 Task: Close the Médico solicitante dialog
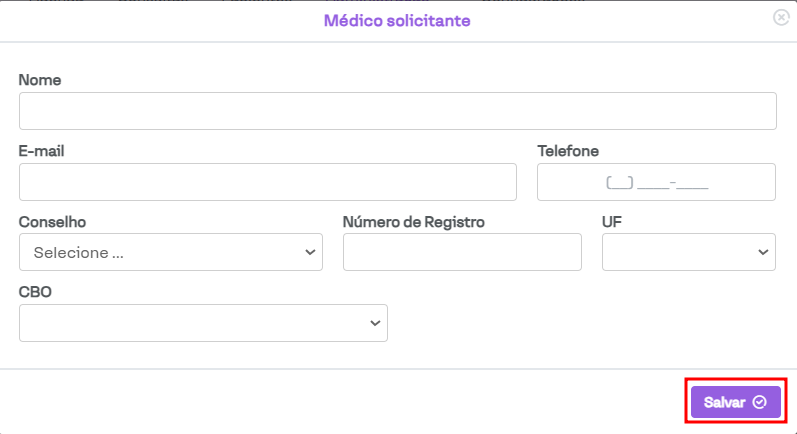pos(781,18)
